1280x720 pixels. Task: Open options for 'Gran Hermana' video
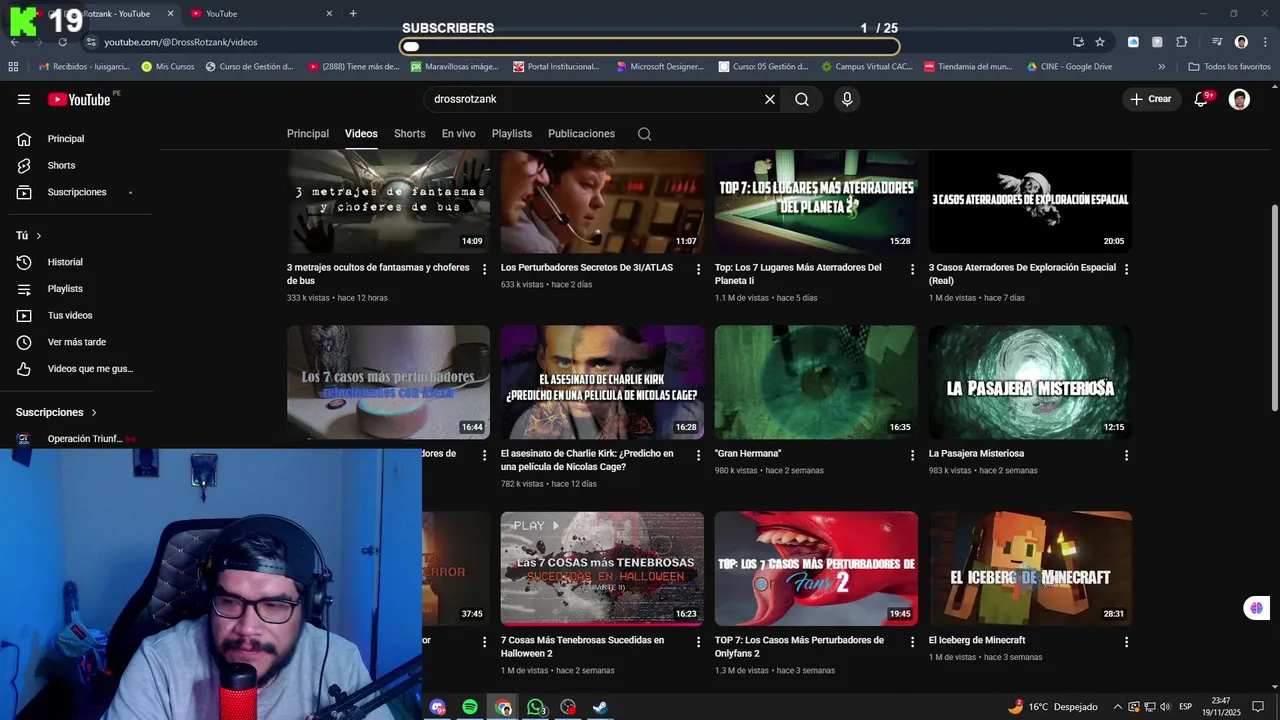point(912,455)
